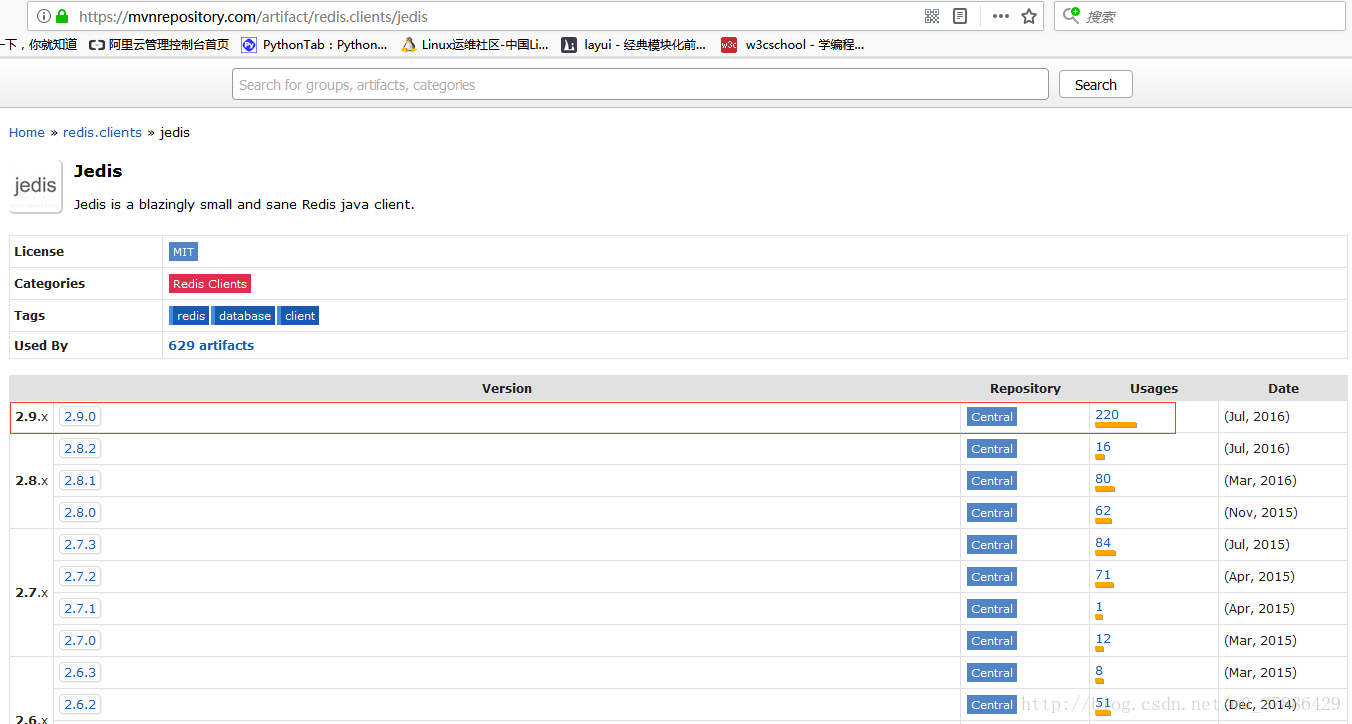Click Central repository for version 2.8.1
This screenshot has width=1352, height=724.
point(992,481)
